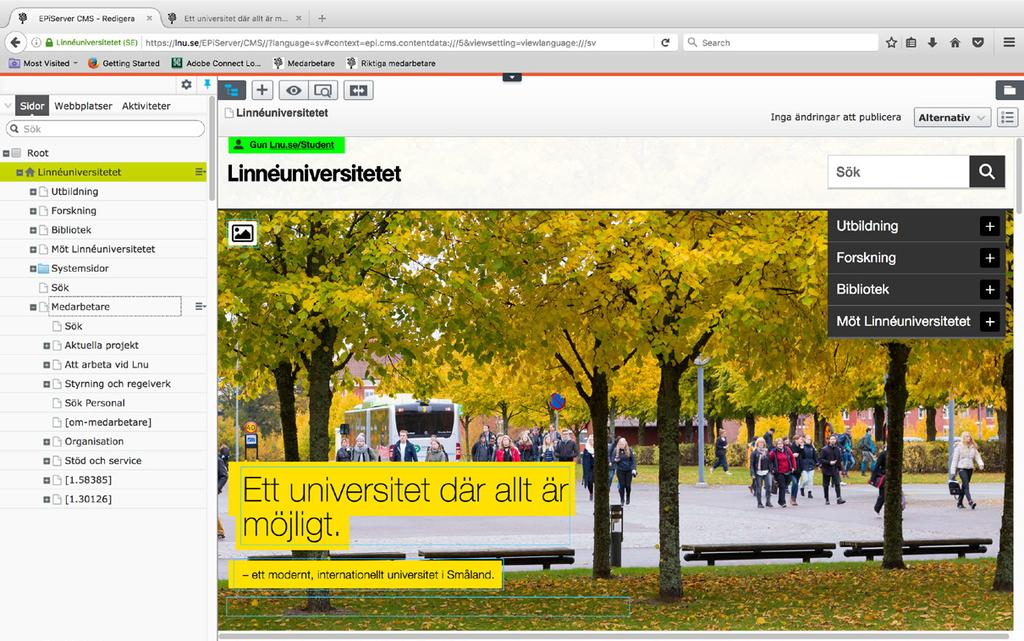Switch to all properties list view

pos(1008,117)
